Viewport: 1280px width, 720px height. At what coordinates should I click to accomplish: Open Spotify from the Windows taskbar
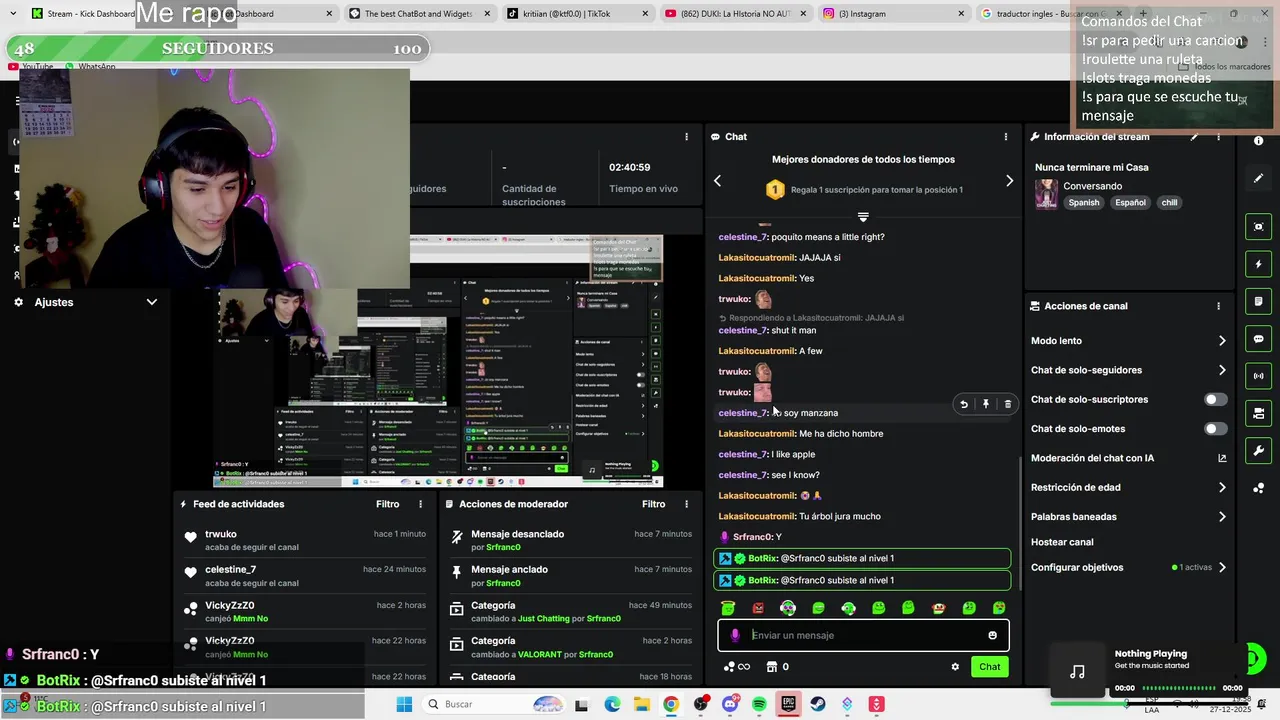[x=759, y=705]
